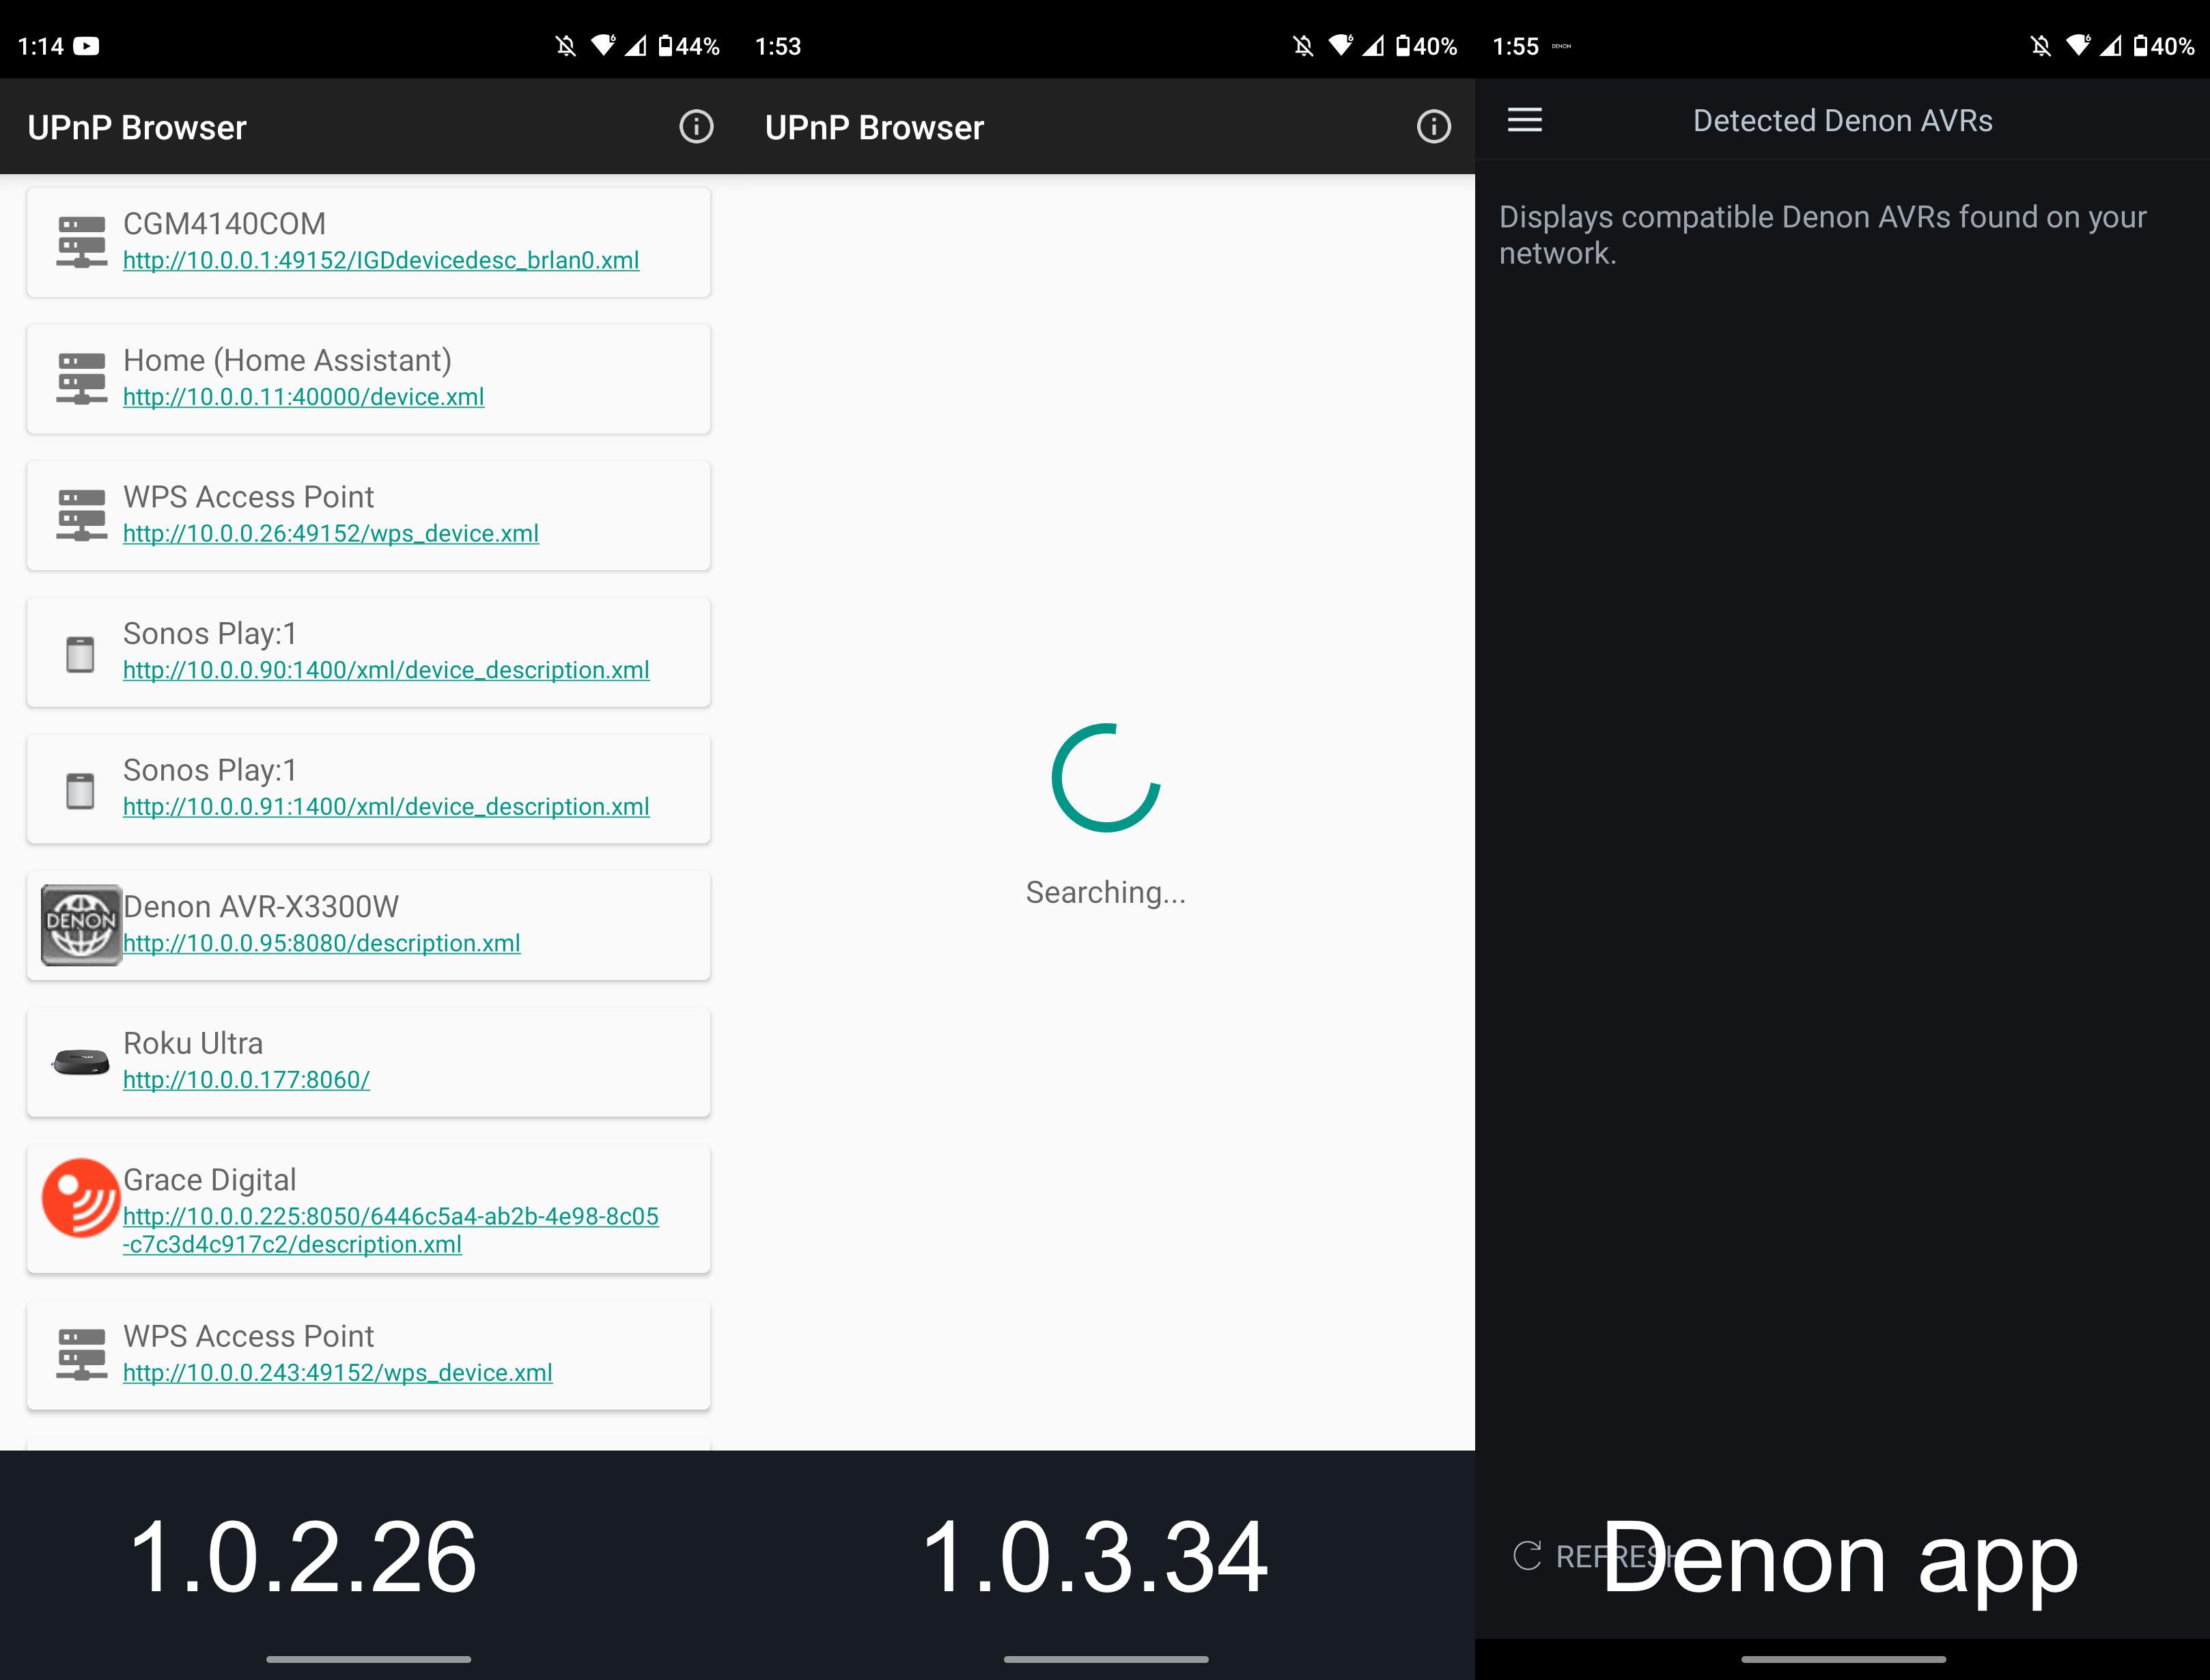Open the hamburger menu in the Denon app
Viewport: 2210px width, 1680px height.
pyautogui.click(x=1524, y=120)
